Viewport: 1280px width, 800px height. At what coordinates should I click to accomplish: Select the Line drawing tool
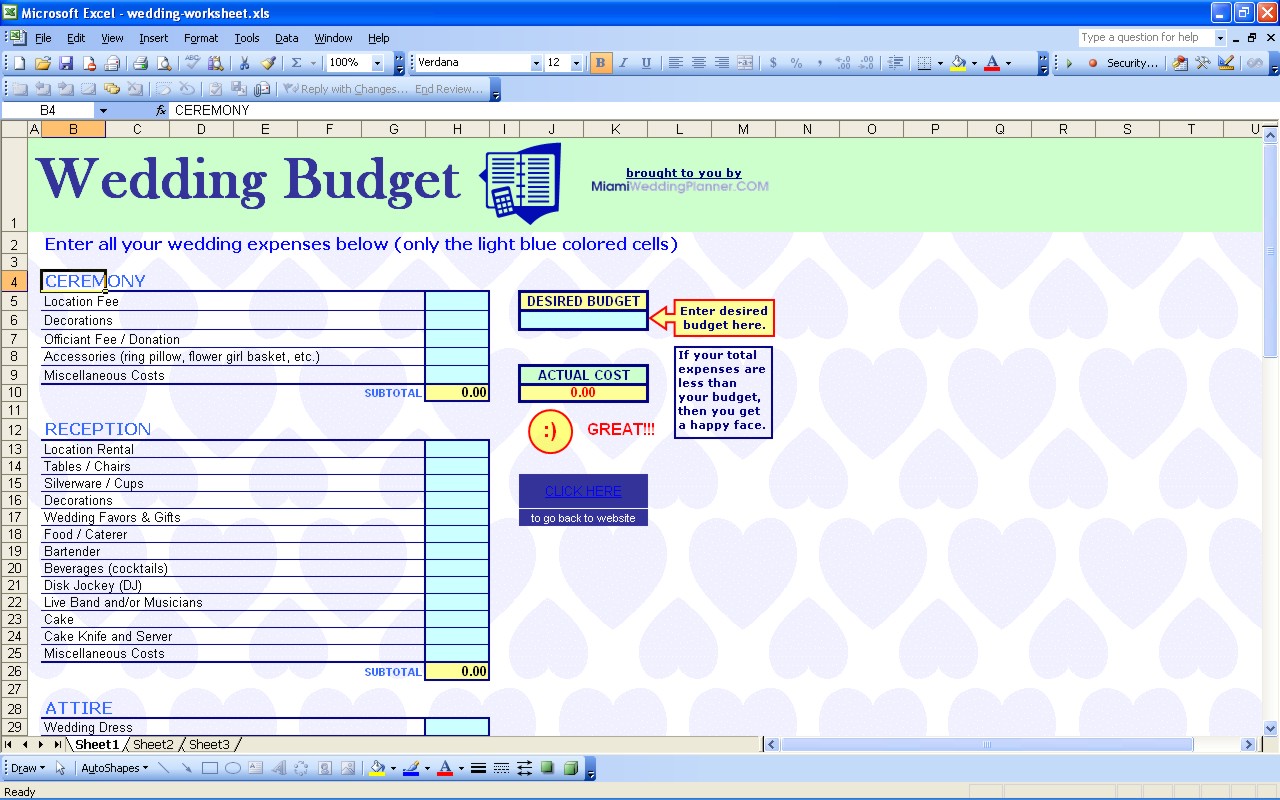[x=164, y=768]
